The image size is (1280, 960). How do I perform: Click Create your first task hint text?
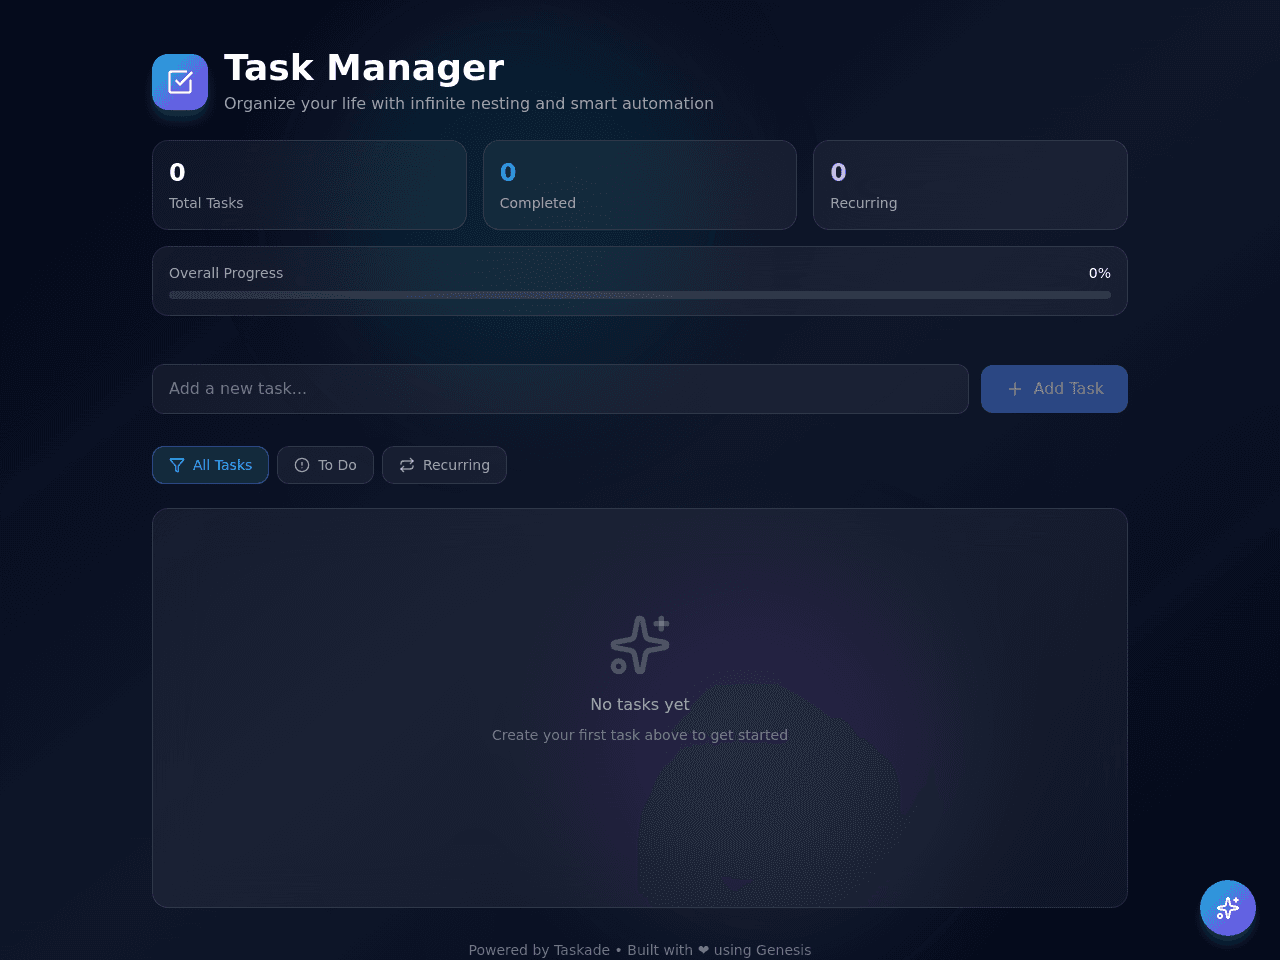click(640, 735)
